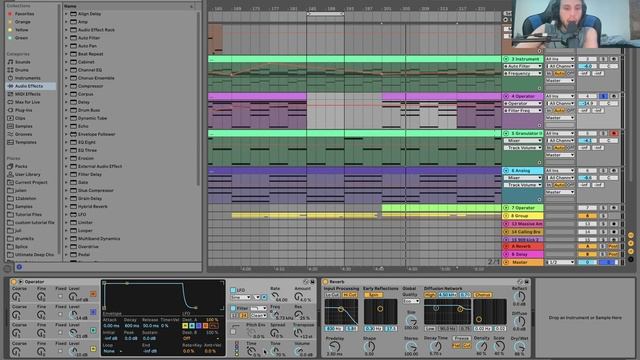This screenshot has height=360, width=640.
Task: Click Freeze button in Reverb
Action: click(x=461, y=338)
